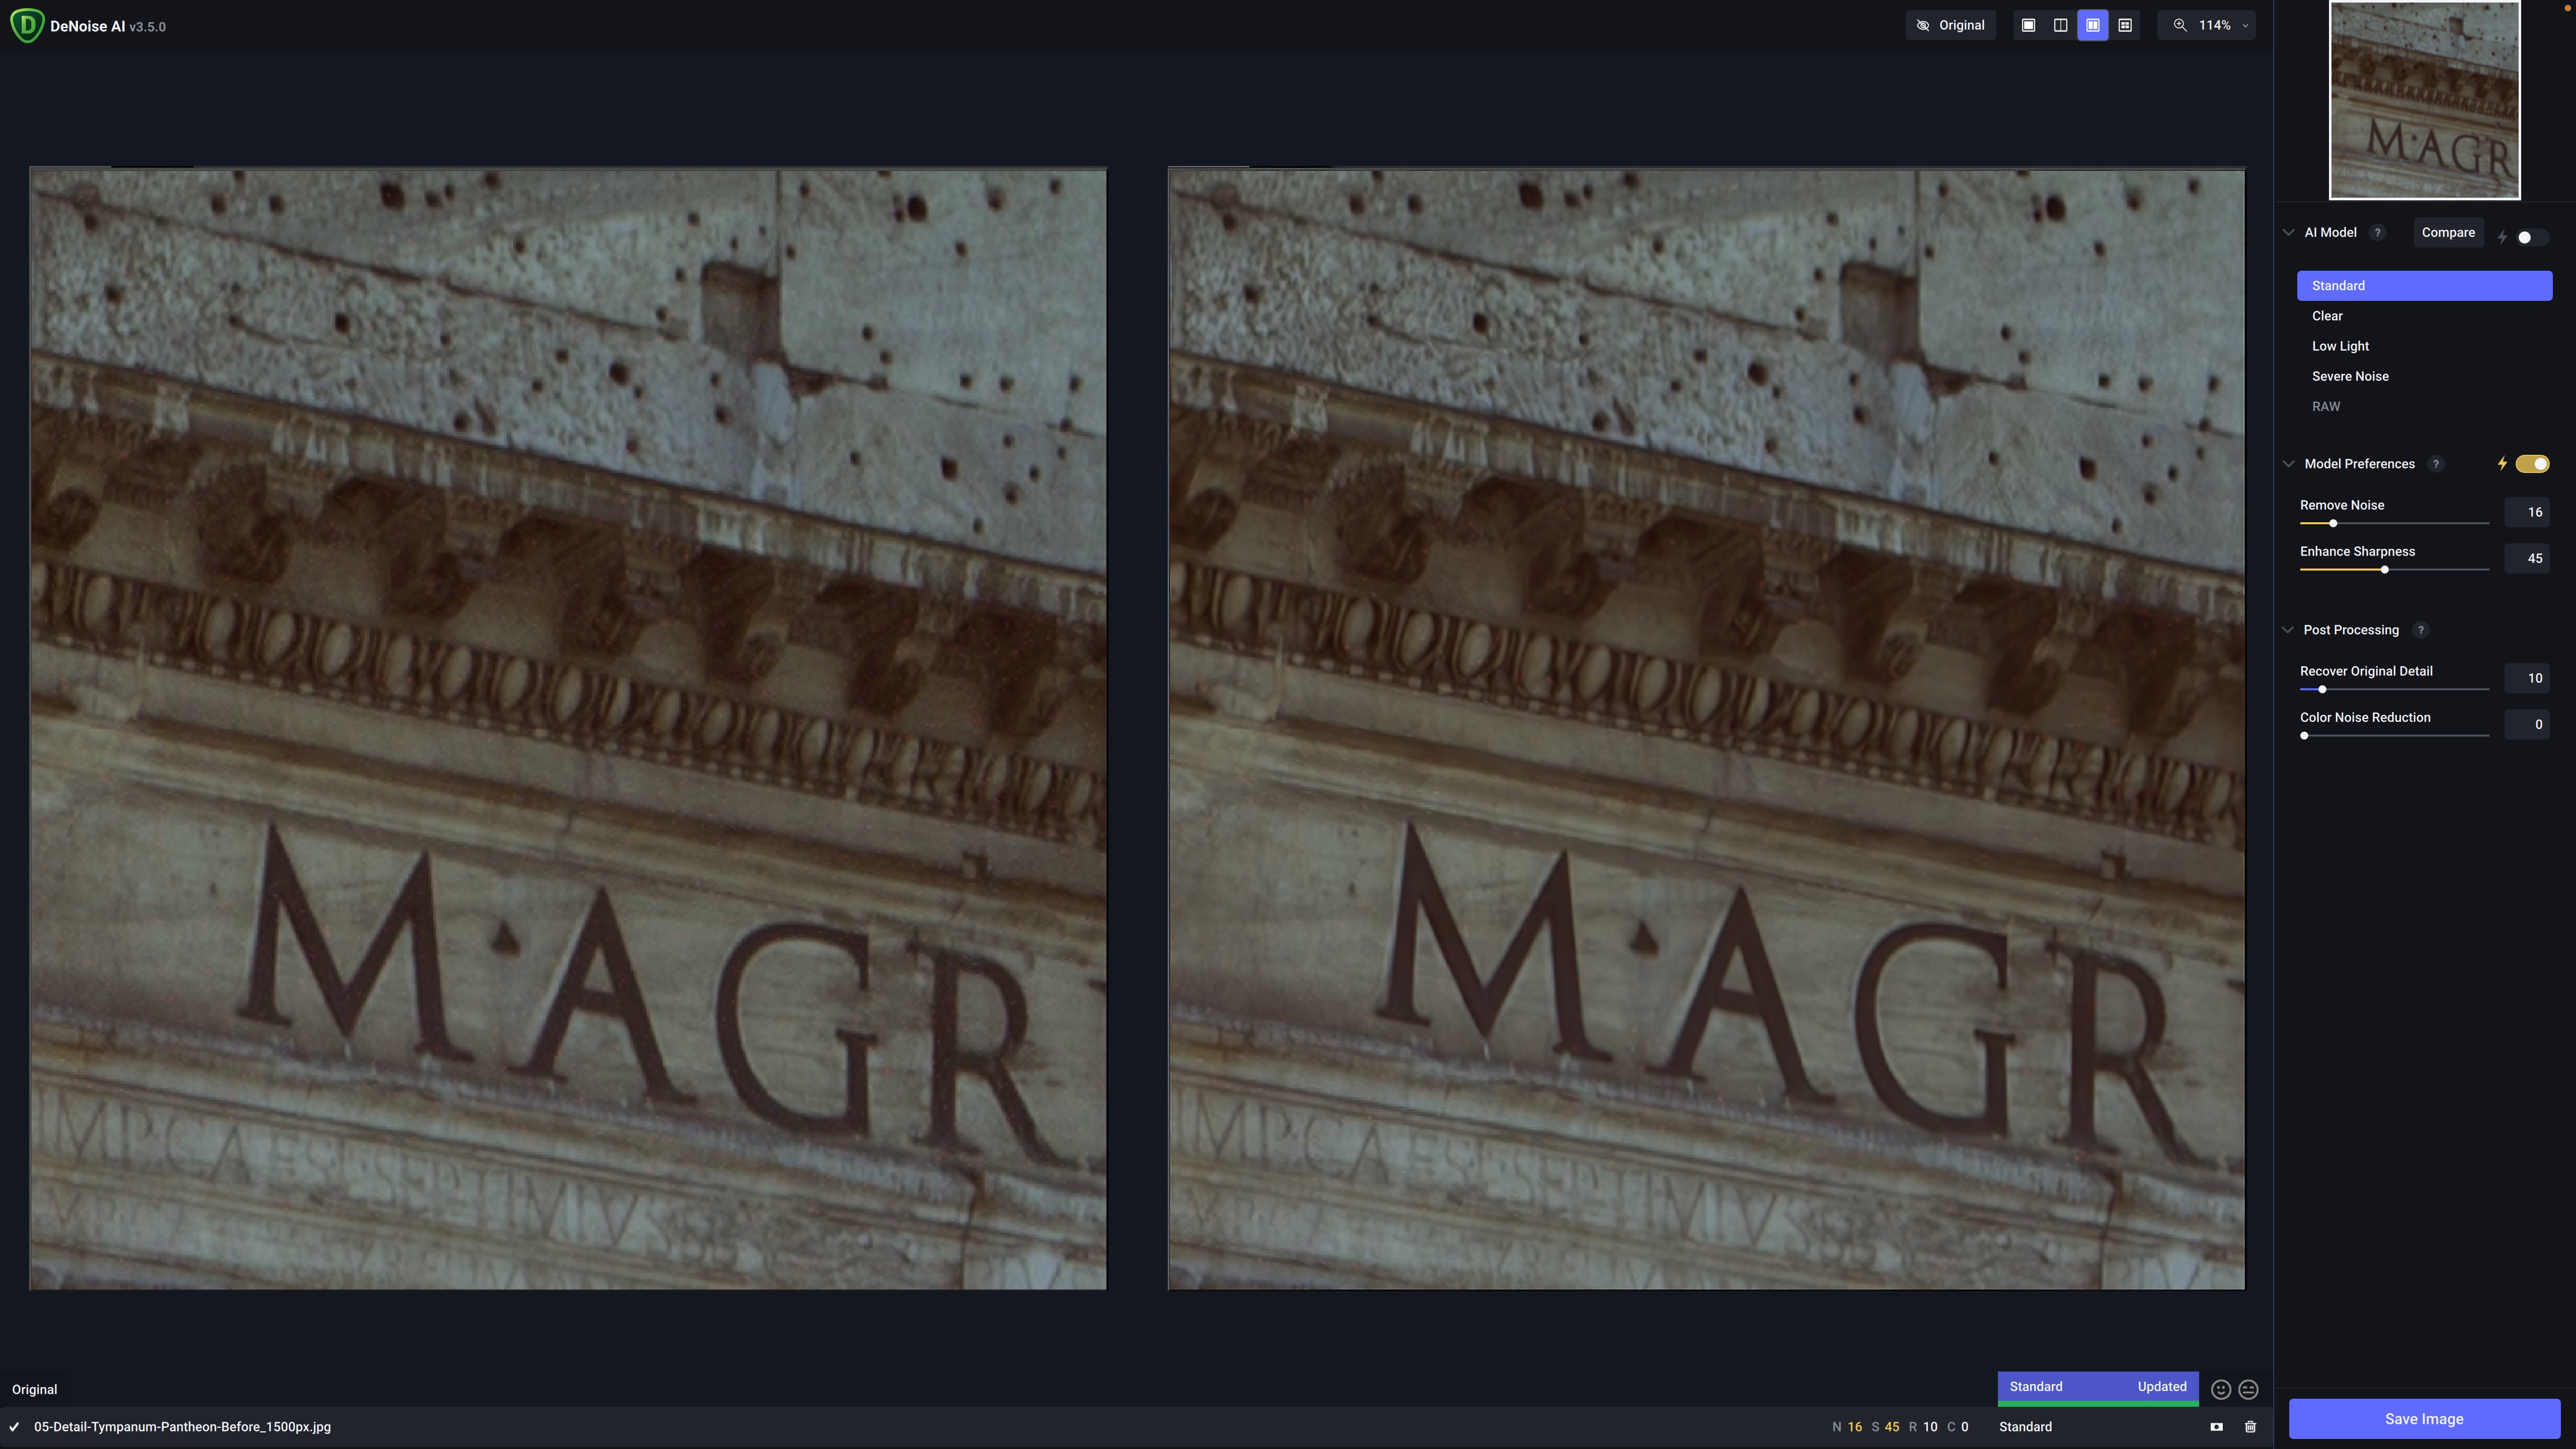Click the Save Image button
The image size is (2576, 1449).
pos(2423,1419)
